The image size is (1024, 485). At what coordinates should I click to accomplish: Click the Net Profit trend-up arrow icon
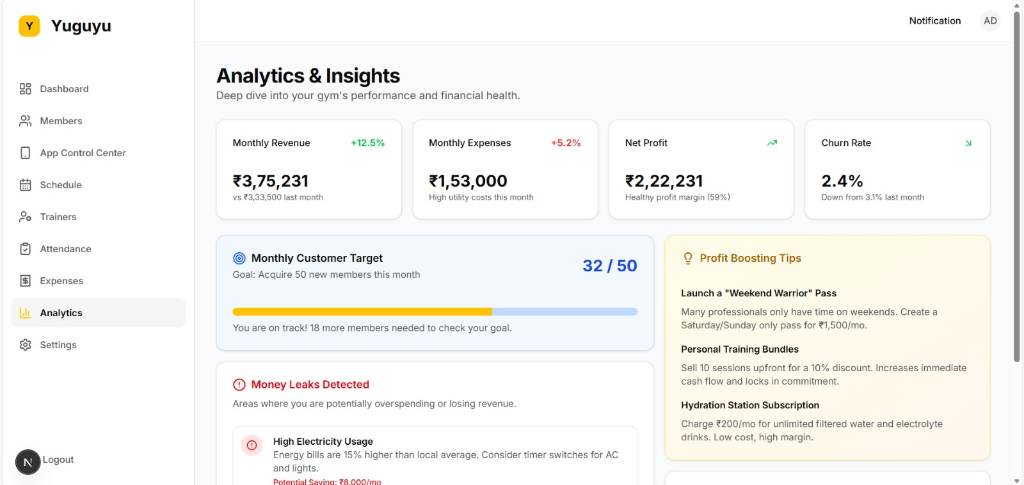(771, 143)
